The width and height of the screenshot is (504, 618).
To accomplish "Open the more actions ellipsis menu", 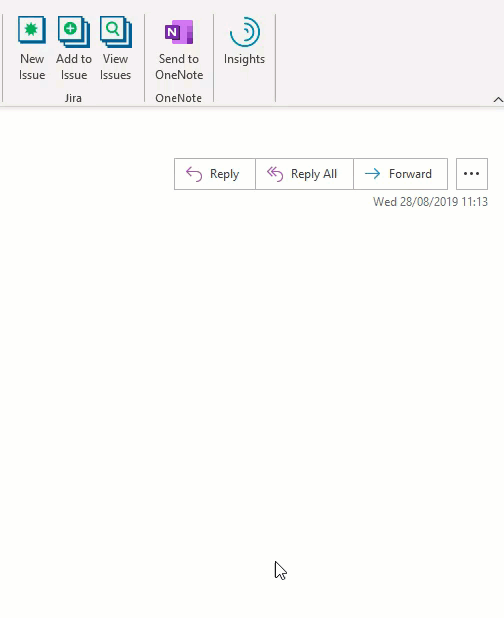I will pyautogui.click(x=472, y=174).
